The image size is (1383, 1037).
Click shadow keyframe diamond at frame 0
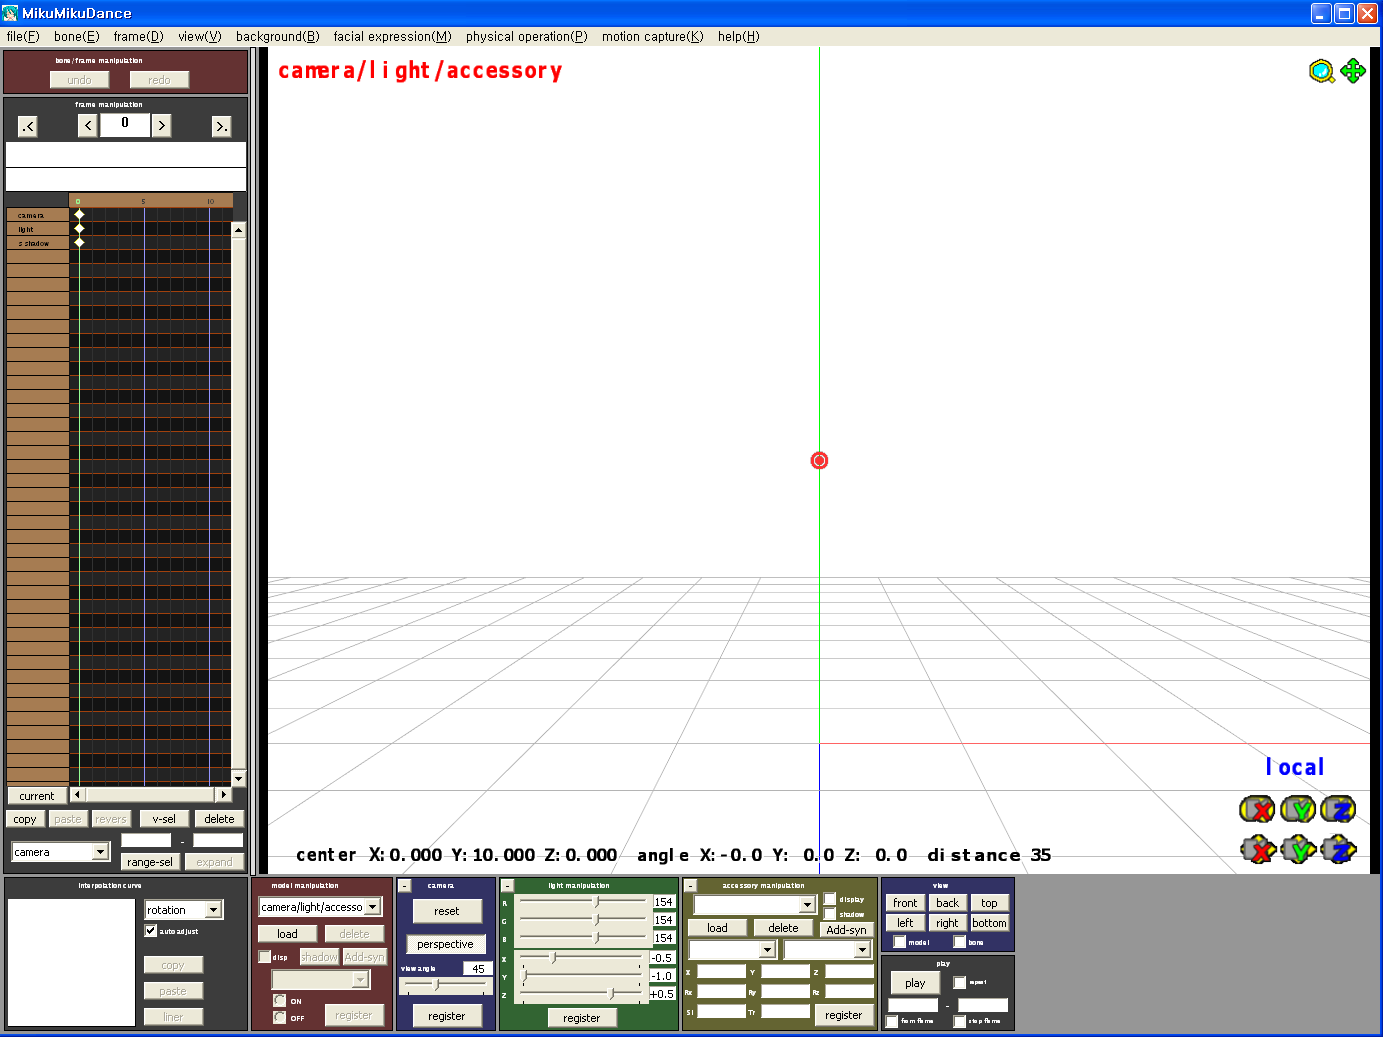pyautogui.click(x=79, y=242)
